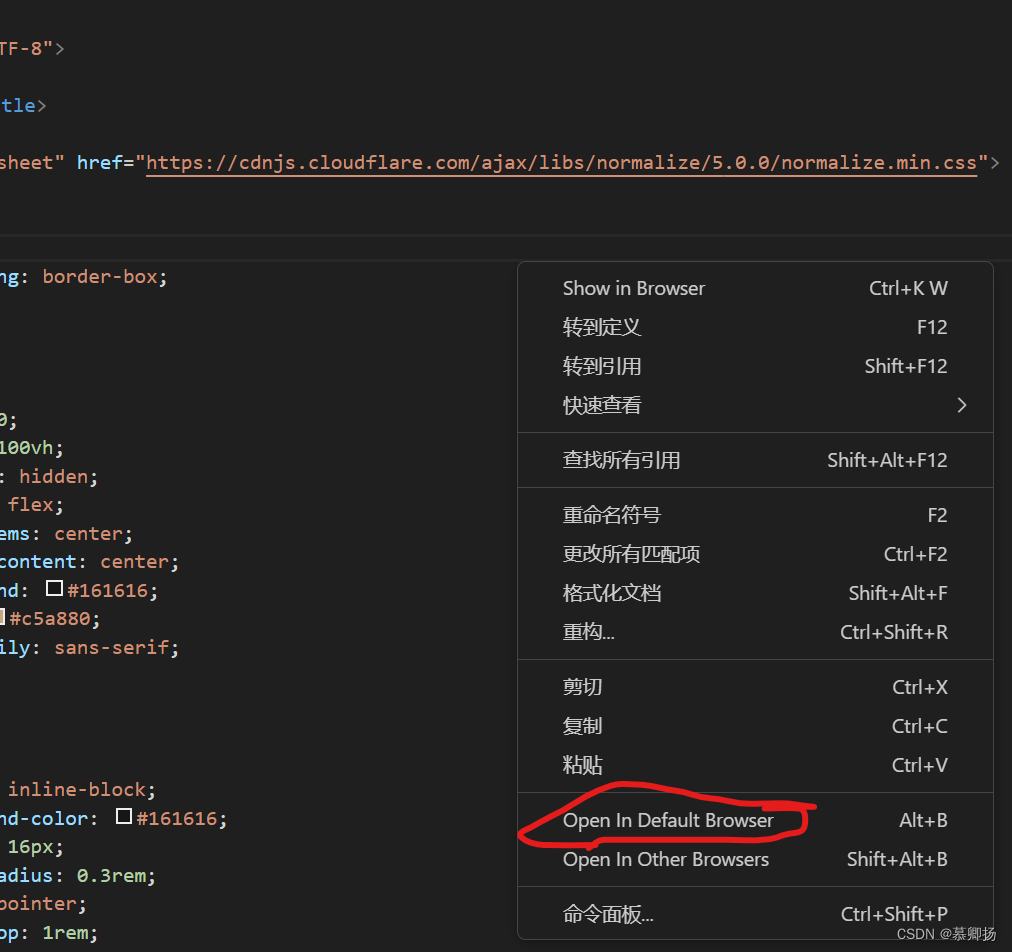Select 转到定义 (Go to Definition)

[755, 327]
